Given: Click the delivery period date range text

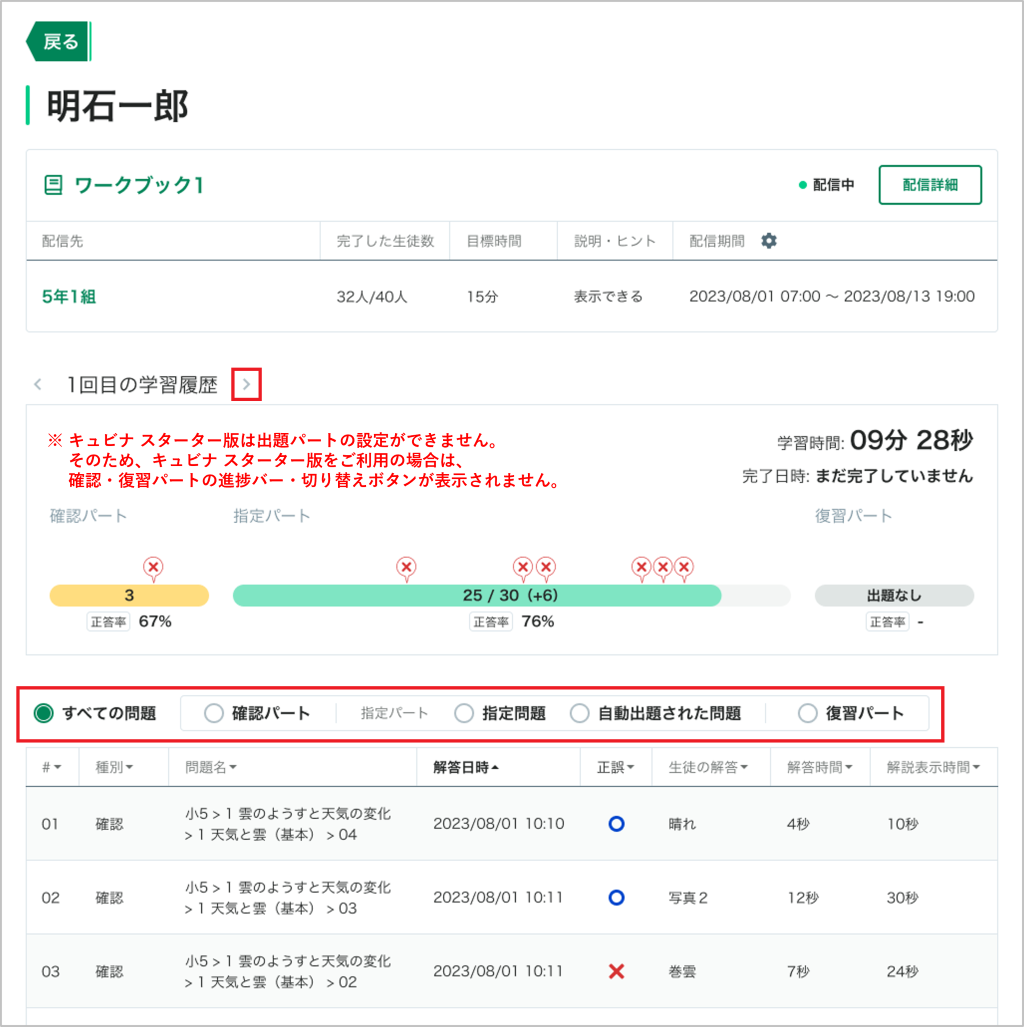Looking at the screenshot, I should coord(831,297).
